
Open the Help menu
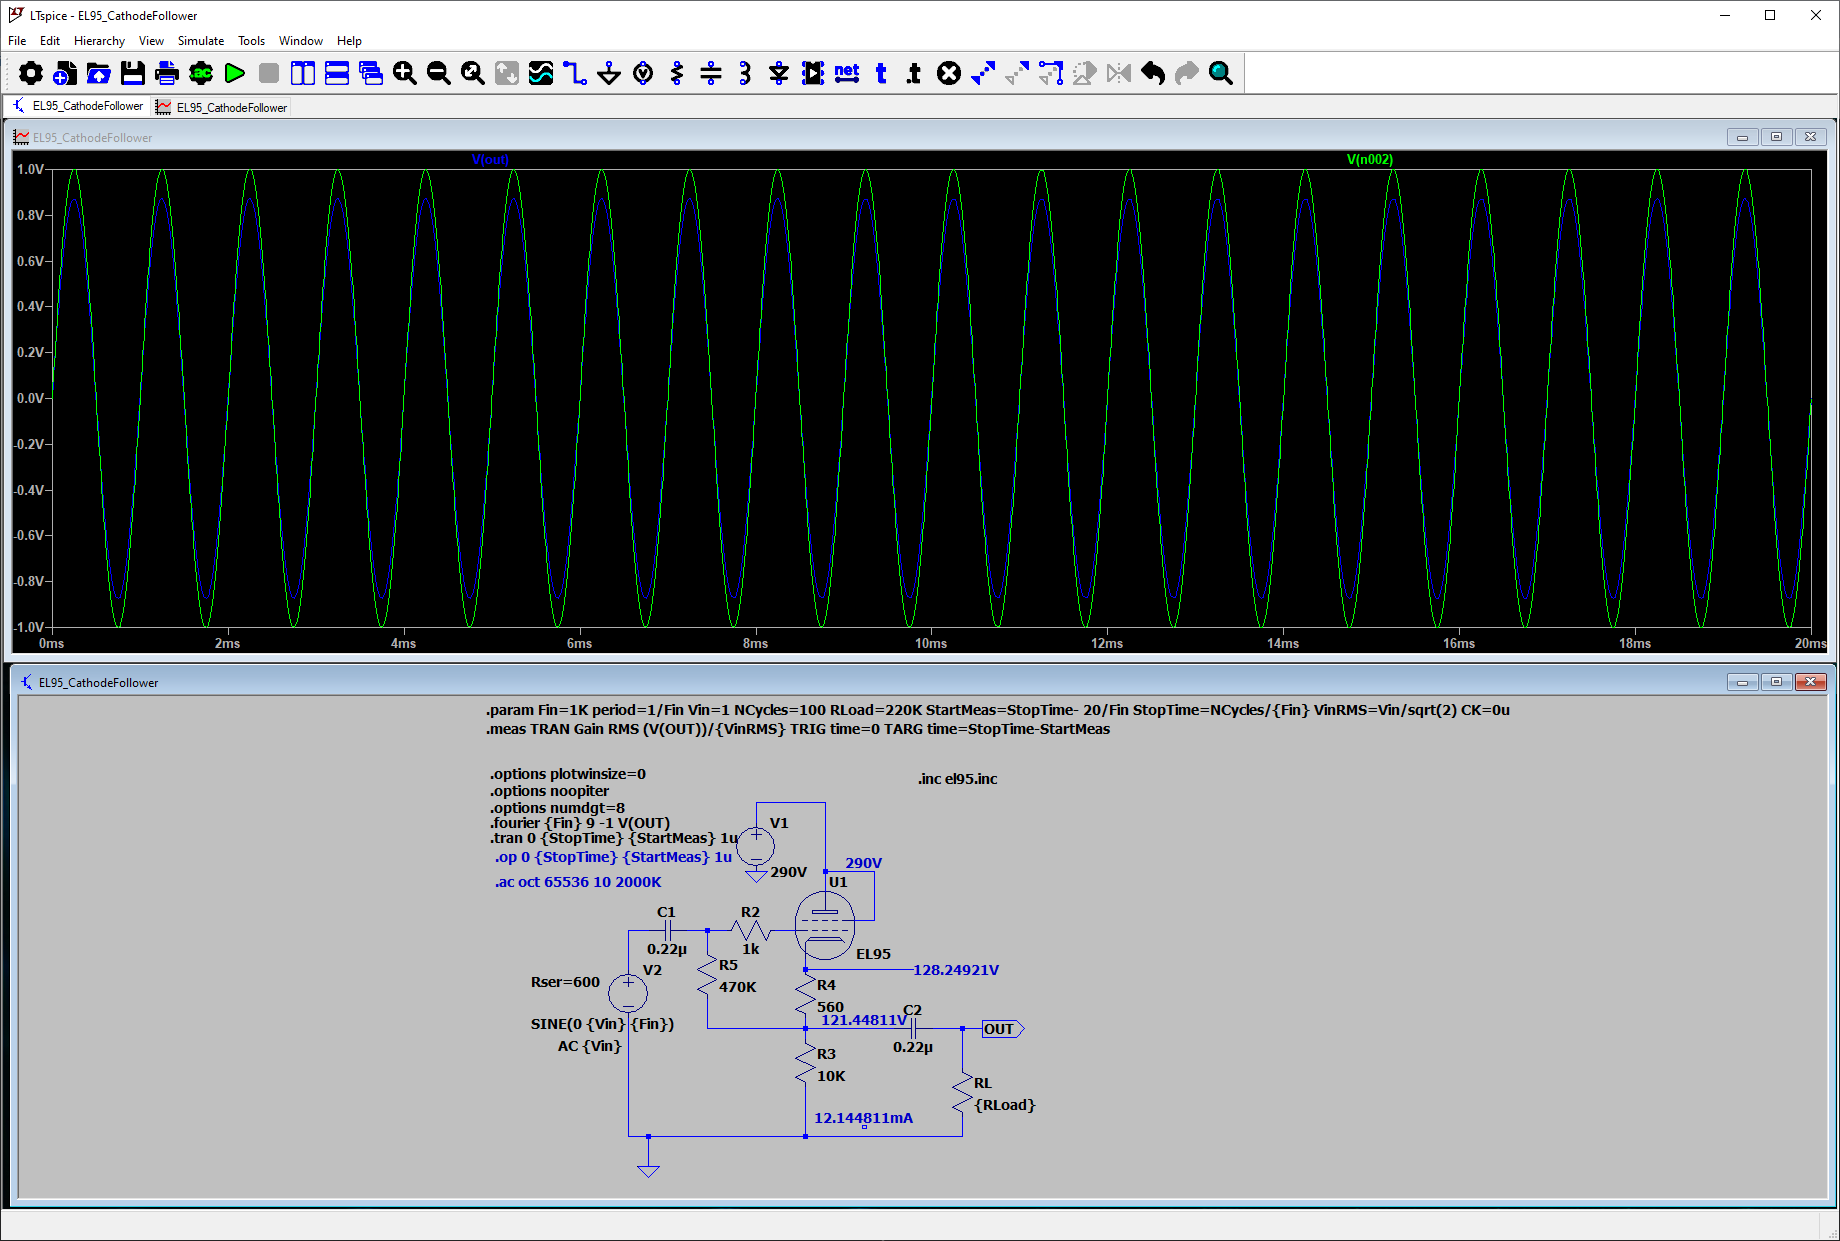coord(349,41)
